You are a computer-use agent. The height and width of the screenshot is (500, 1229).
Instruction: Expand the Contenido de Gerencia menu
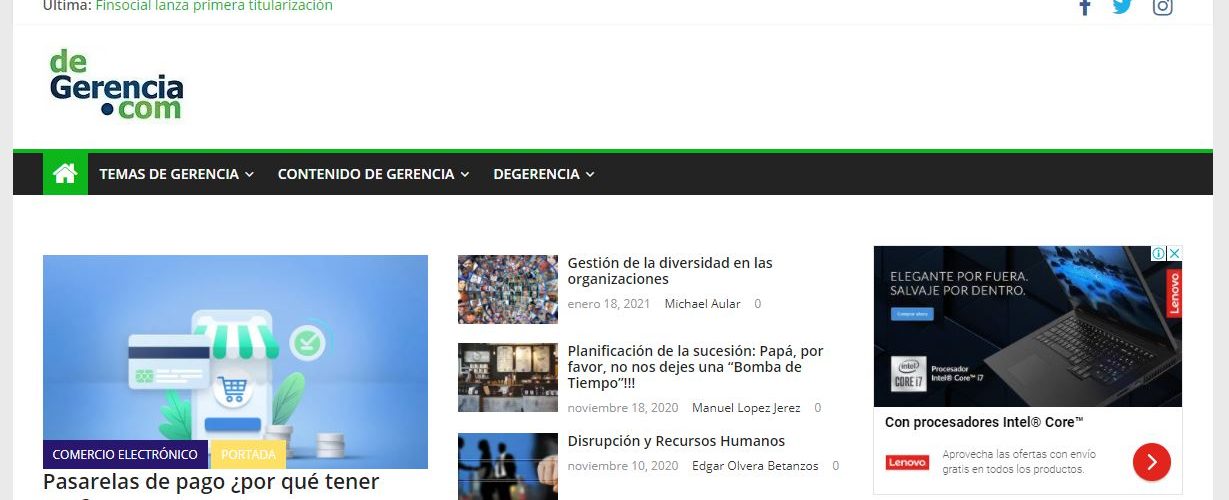click(373, 174)
